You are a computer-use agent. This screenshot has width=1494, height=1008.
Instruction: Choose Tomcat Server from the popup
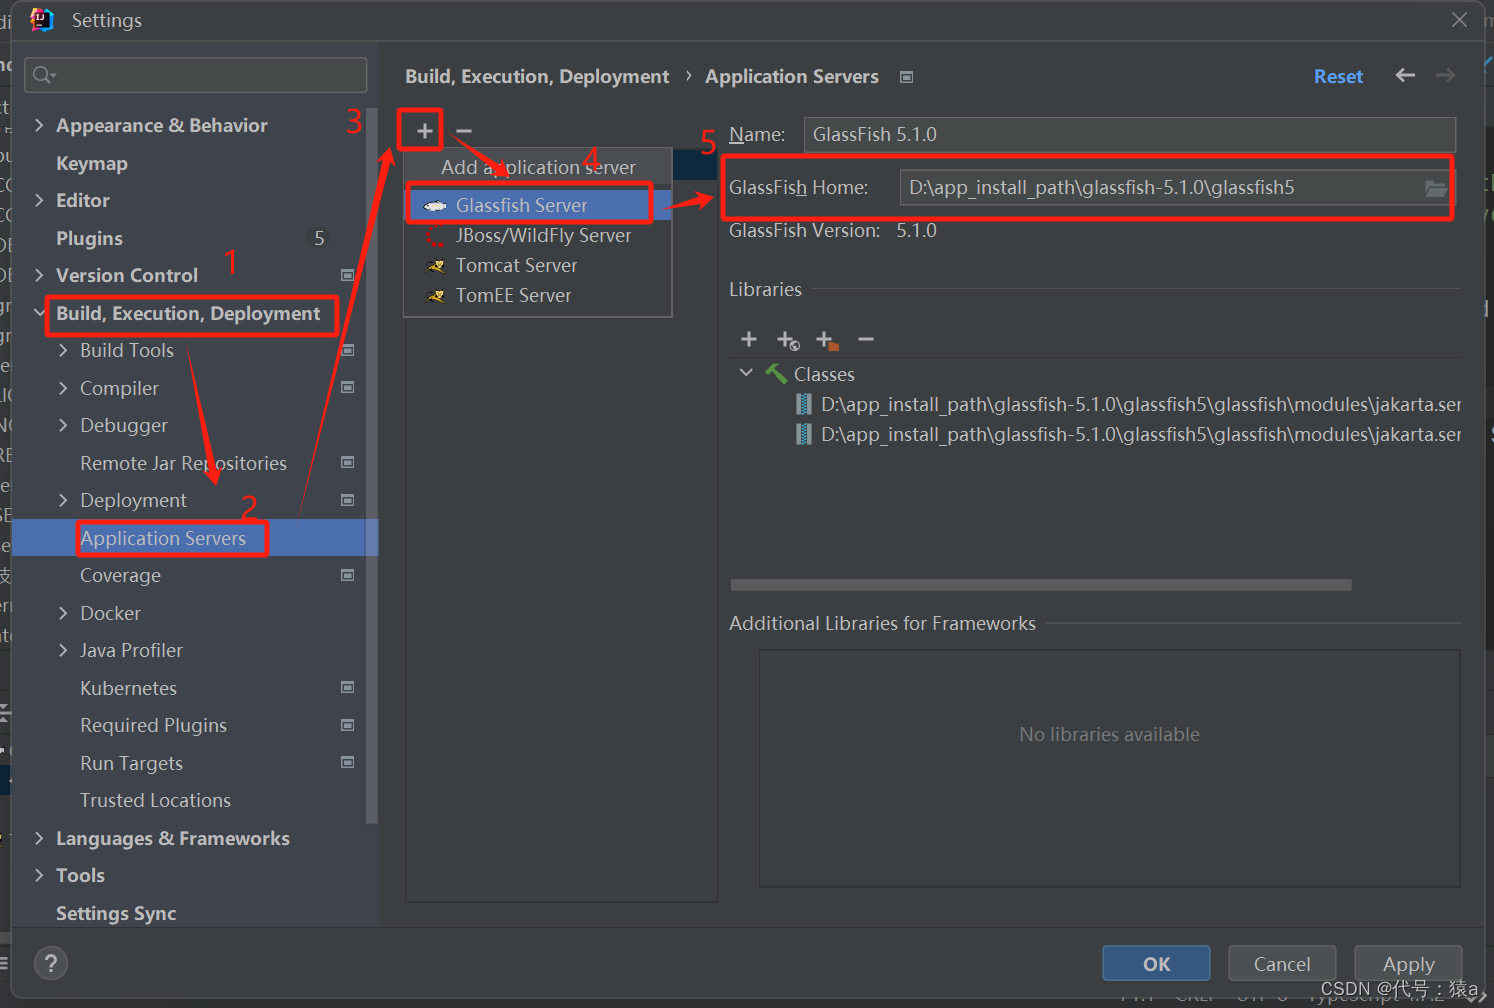pos(516,265)
